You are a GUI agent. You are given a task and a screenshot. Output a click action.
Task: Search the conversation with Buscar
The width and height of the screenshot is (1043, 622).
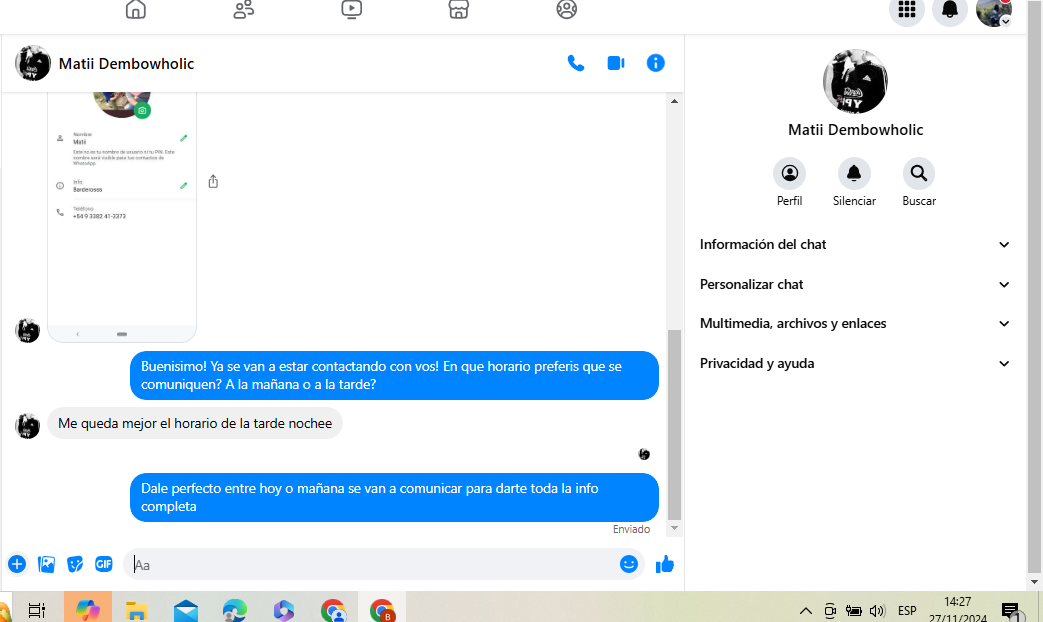[x=919, y=174]
